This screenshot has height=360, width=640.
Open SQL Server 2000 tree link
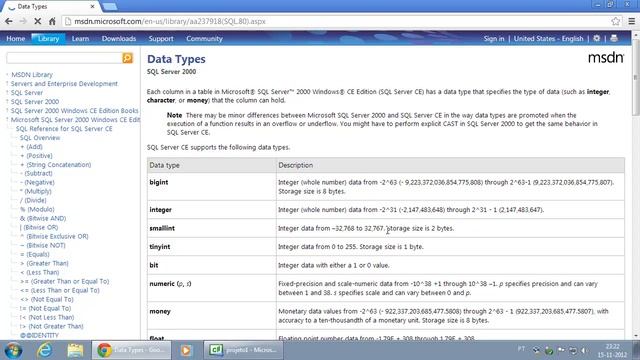[x=35, y=102]
